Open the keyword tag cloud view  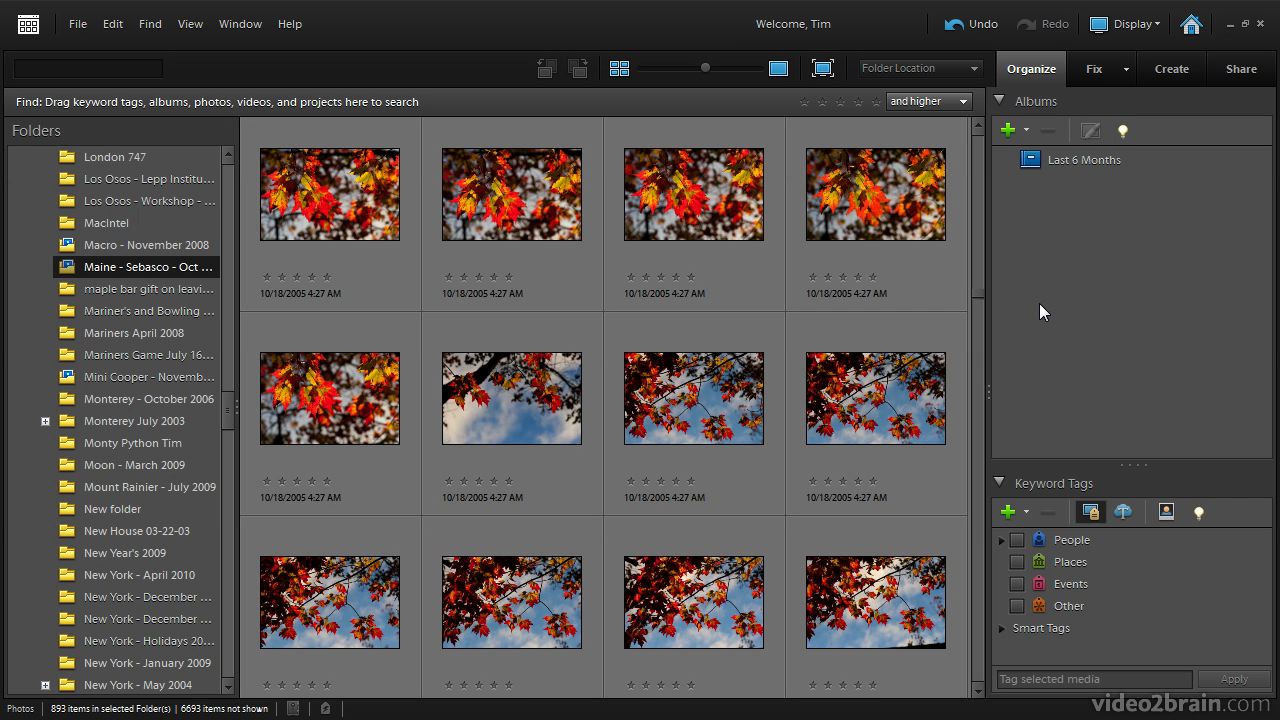tap(1123, 511)
